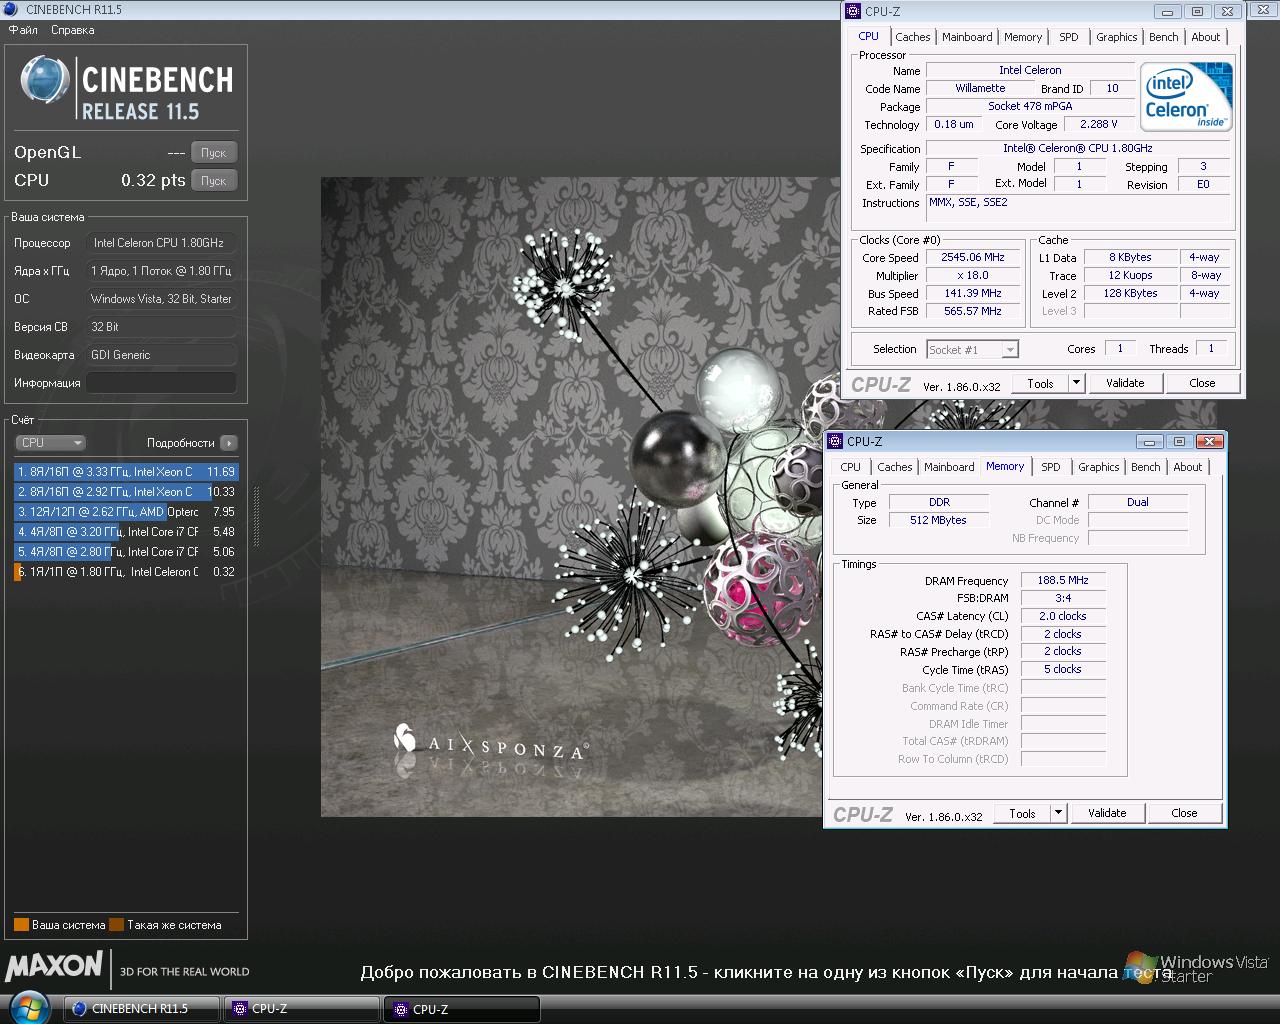Select ranking row 2 Intel Xeon 10.33
The image size is (1280, 1024).
[x=126, y=492]
